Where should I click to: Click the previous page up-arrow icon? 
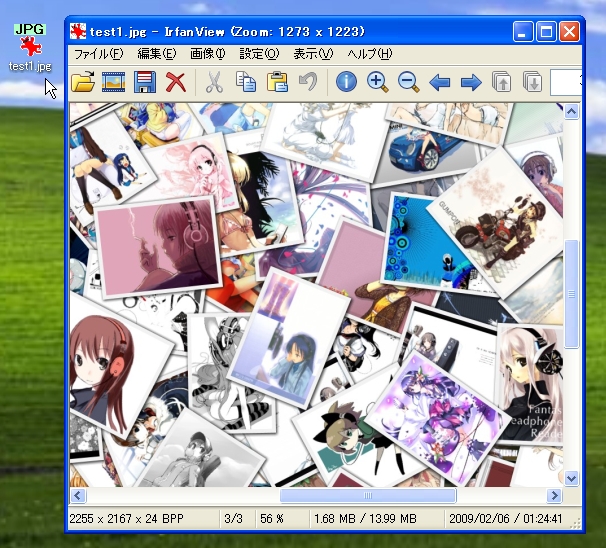pyautogui.click(x=502, y=82)
